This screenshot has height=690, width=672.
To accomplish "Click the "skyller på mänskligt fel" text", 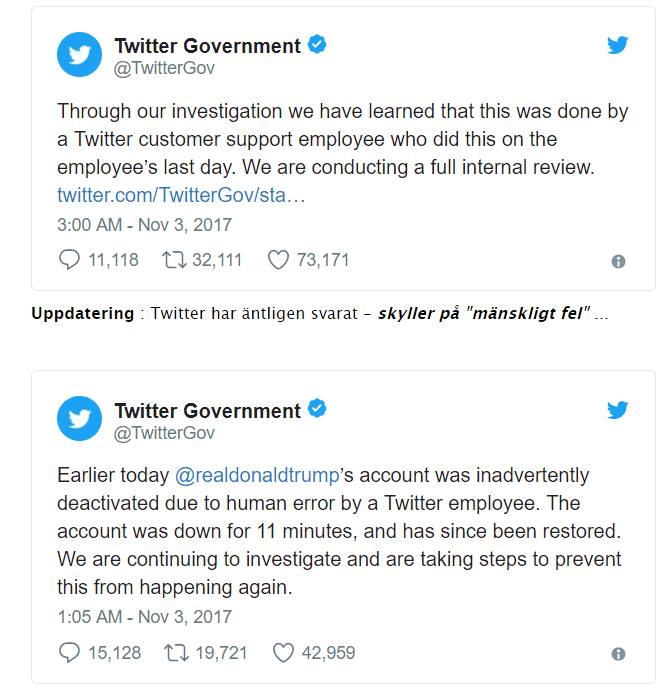I will coord(483,313).
